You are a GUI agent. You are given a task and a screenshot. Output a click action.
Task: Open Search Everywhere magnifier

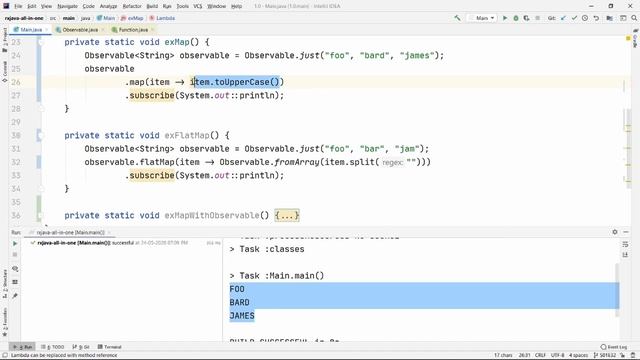pyautogui.click(x=634, y=18)
